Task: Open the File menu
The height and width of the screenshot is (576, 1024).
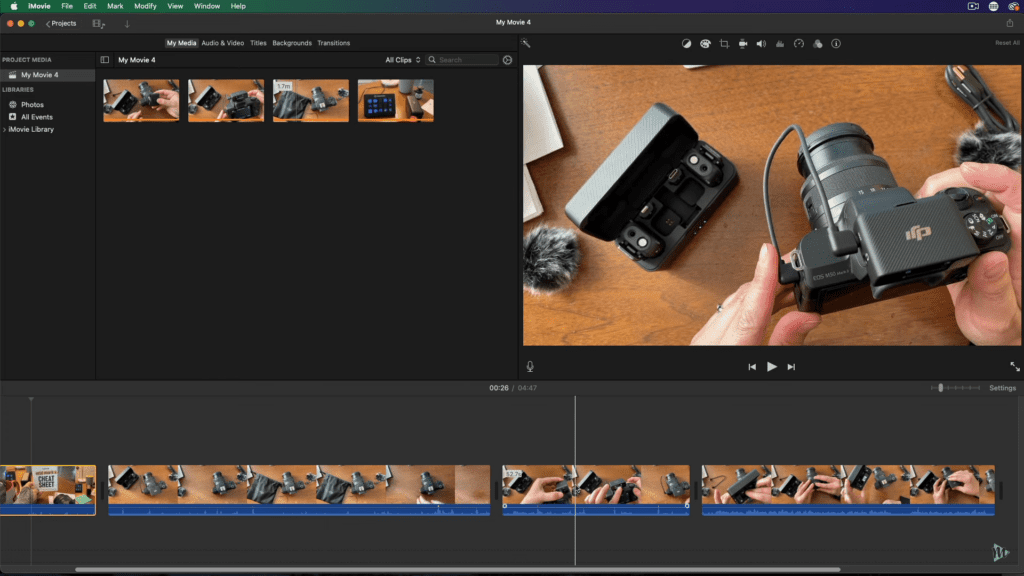Action: point(67,6)
